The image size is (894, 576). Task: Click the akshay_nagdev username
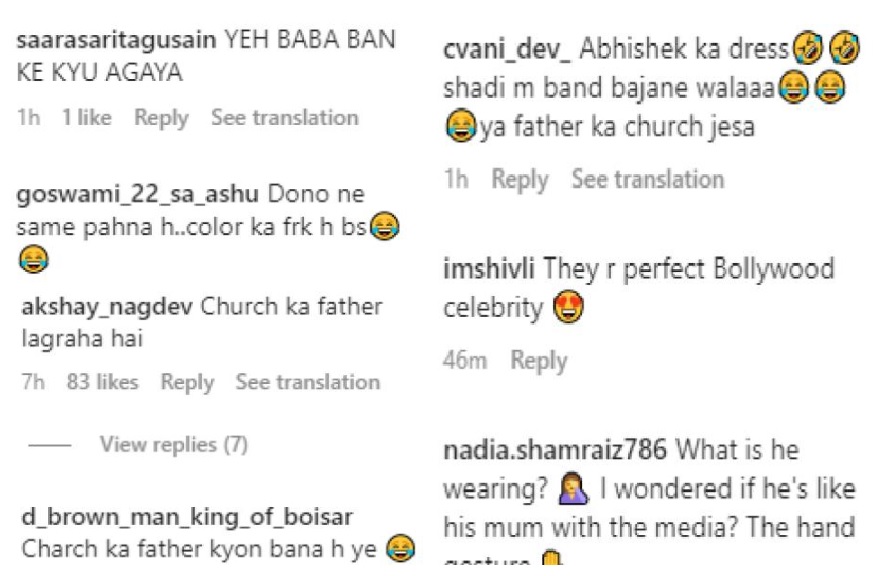107,307
